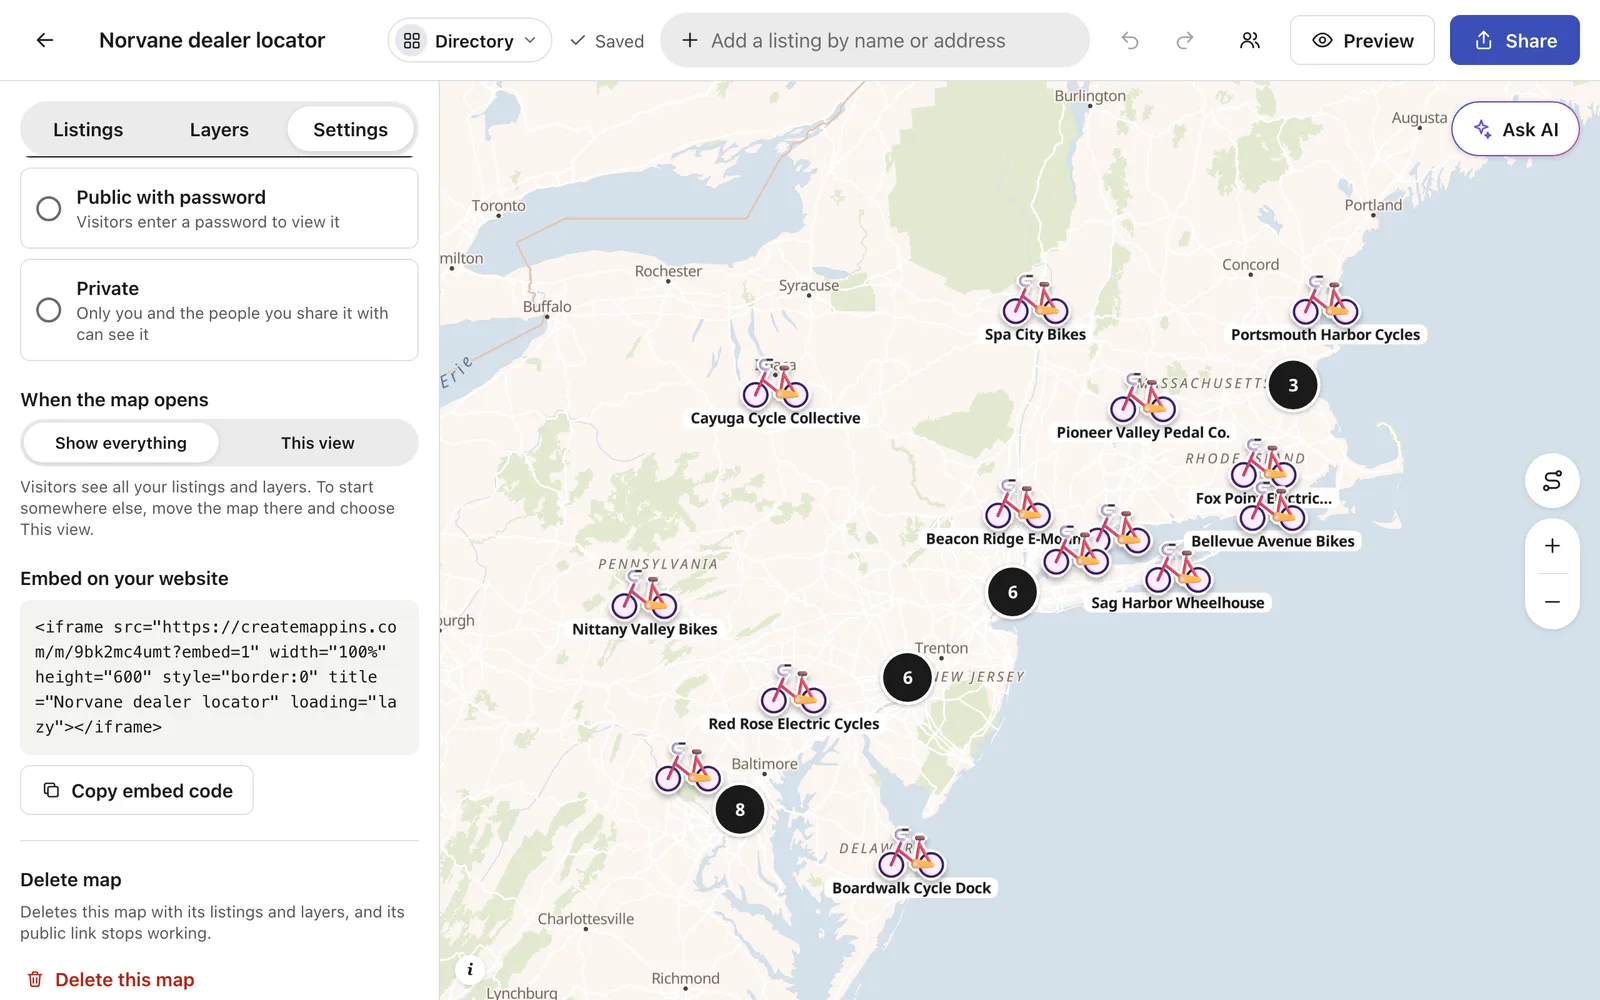Click the Nittany Valley Bikes bicycle marker
The width and height of the screenshot is (1600, 1000).
pos(644,594)
